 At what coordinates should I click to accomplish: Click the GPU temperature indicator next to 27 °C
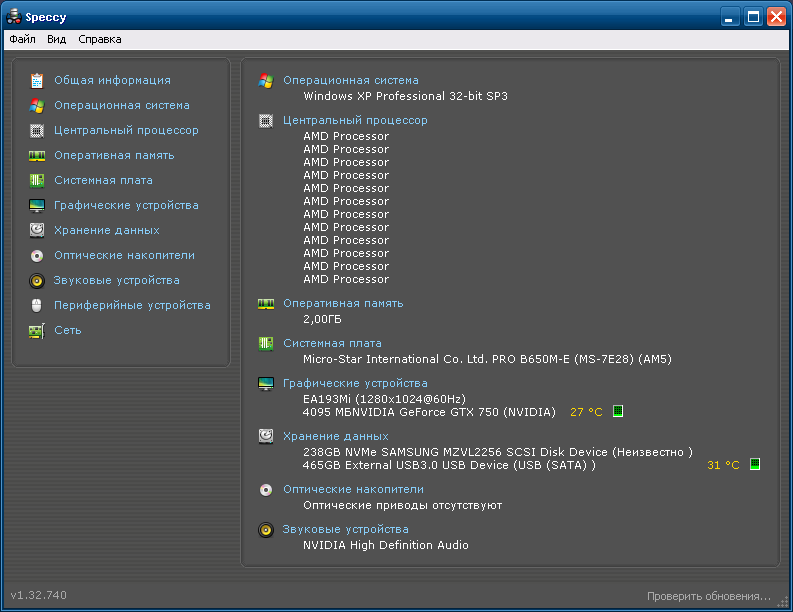(x=618, y=411)
